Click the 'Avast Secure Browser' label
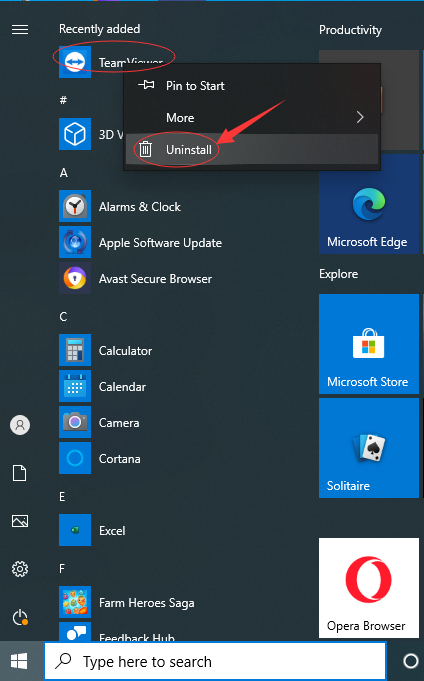 [155, 279]
